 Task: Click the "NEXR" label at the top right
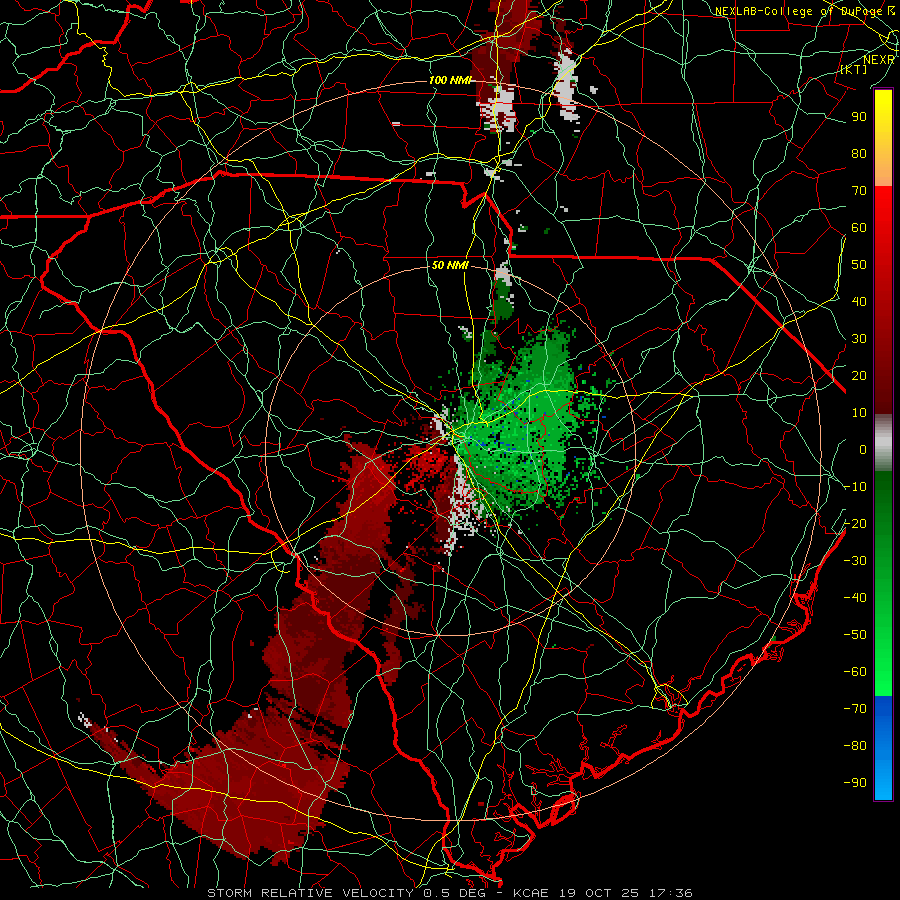coord(879,60)
